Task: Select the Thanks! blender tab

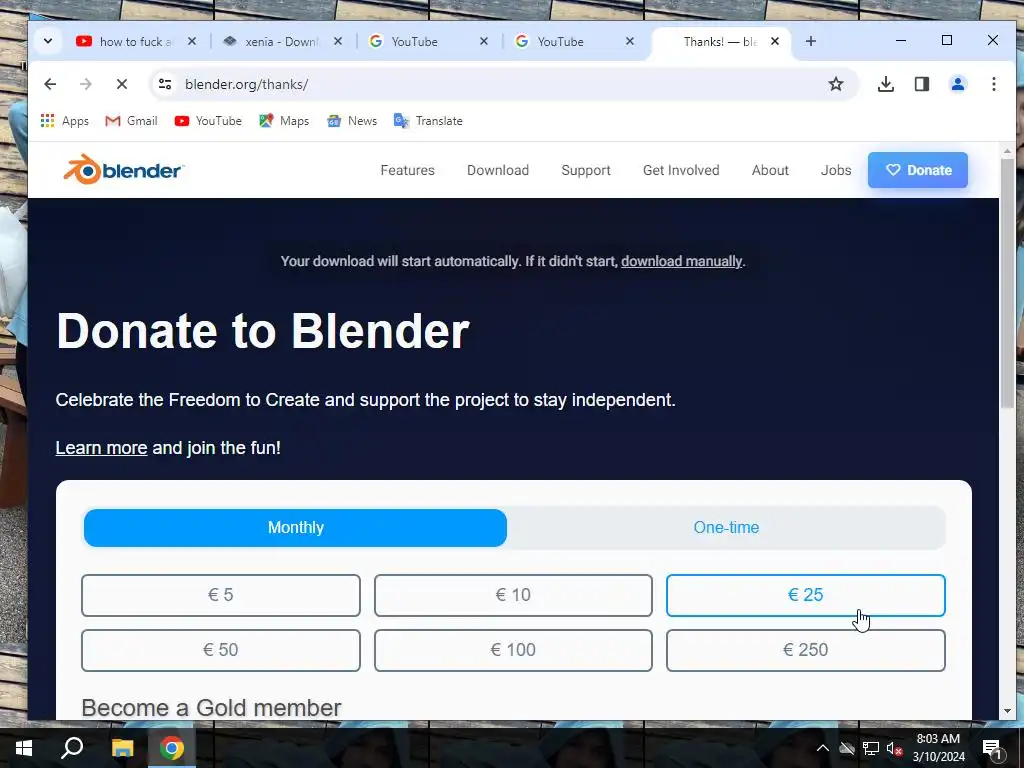Action: (721, 41)
